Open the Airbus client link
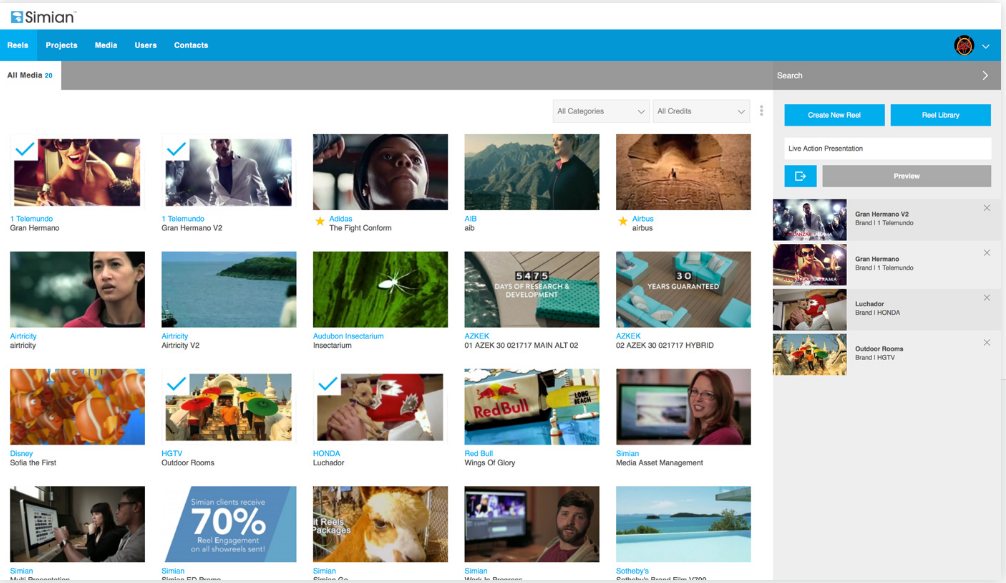 click(642, 219)
